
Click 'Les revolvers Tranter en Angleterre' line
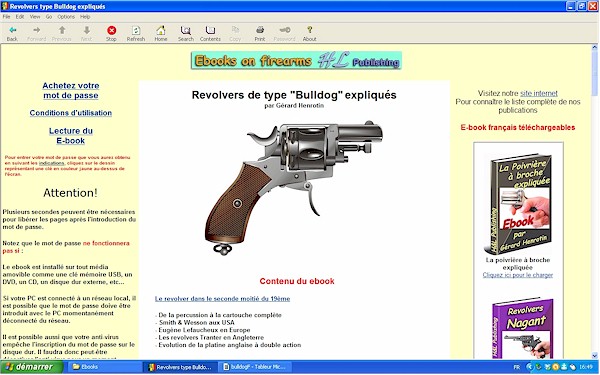pos(210,338)
